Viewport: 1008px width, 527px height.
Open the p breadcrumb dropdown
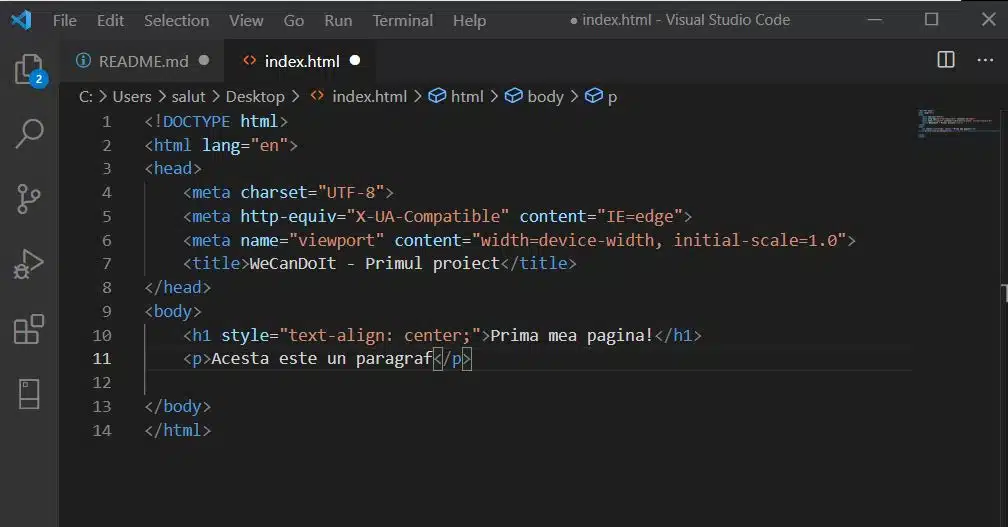click(x=612, y=97)
